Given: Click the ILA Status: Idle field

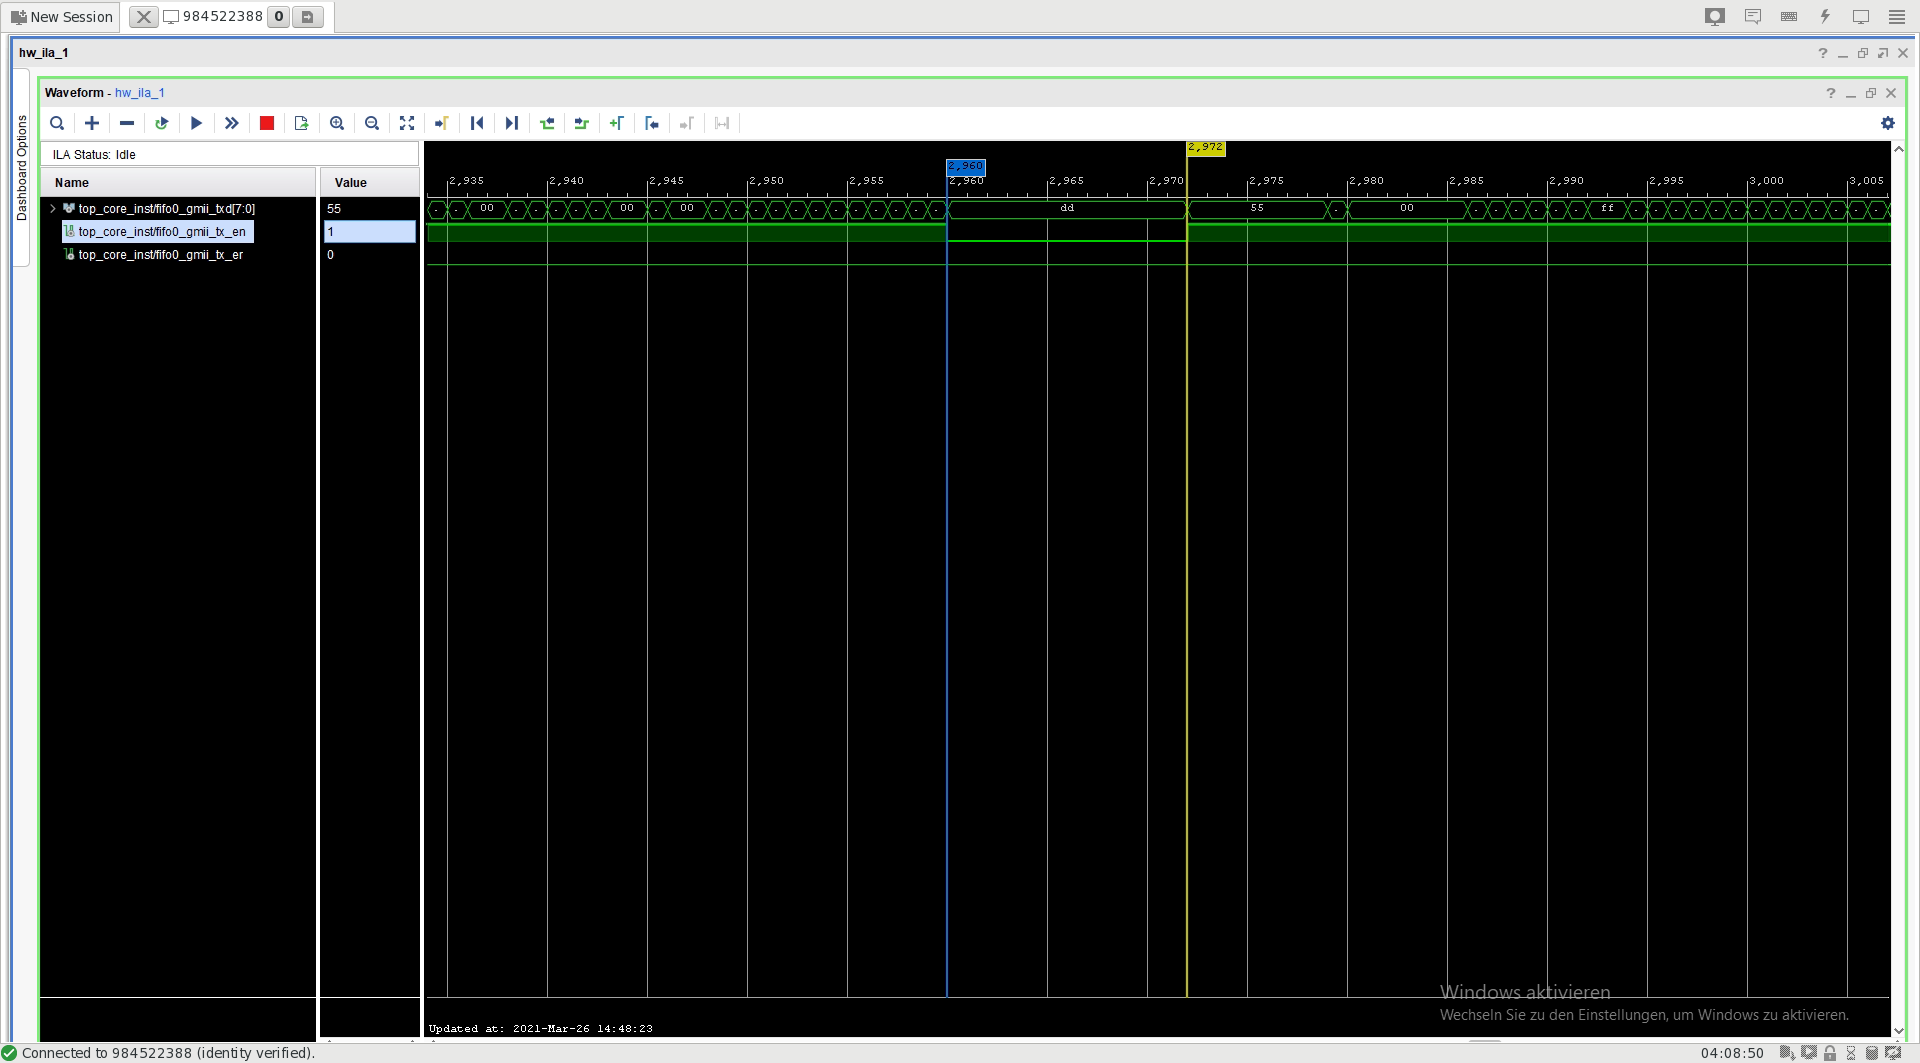Looking at the screenshot, I should [x=230, y=155].
